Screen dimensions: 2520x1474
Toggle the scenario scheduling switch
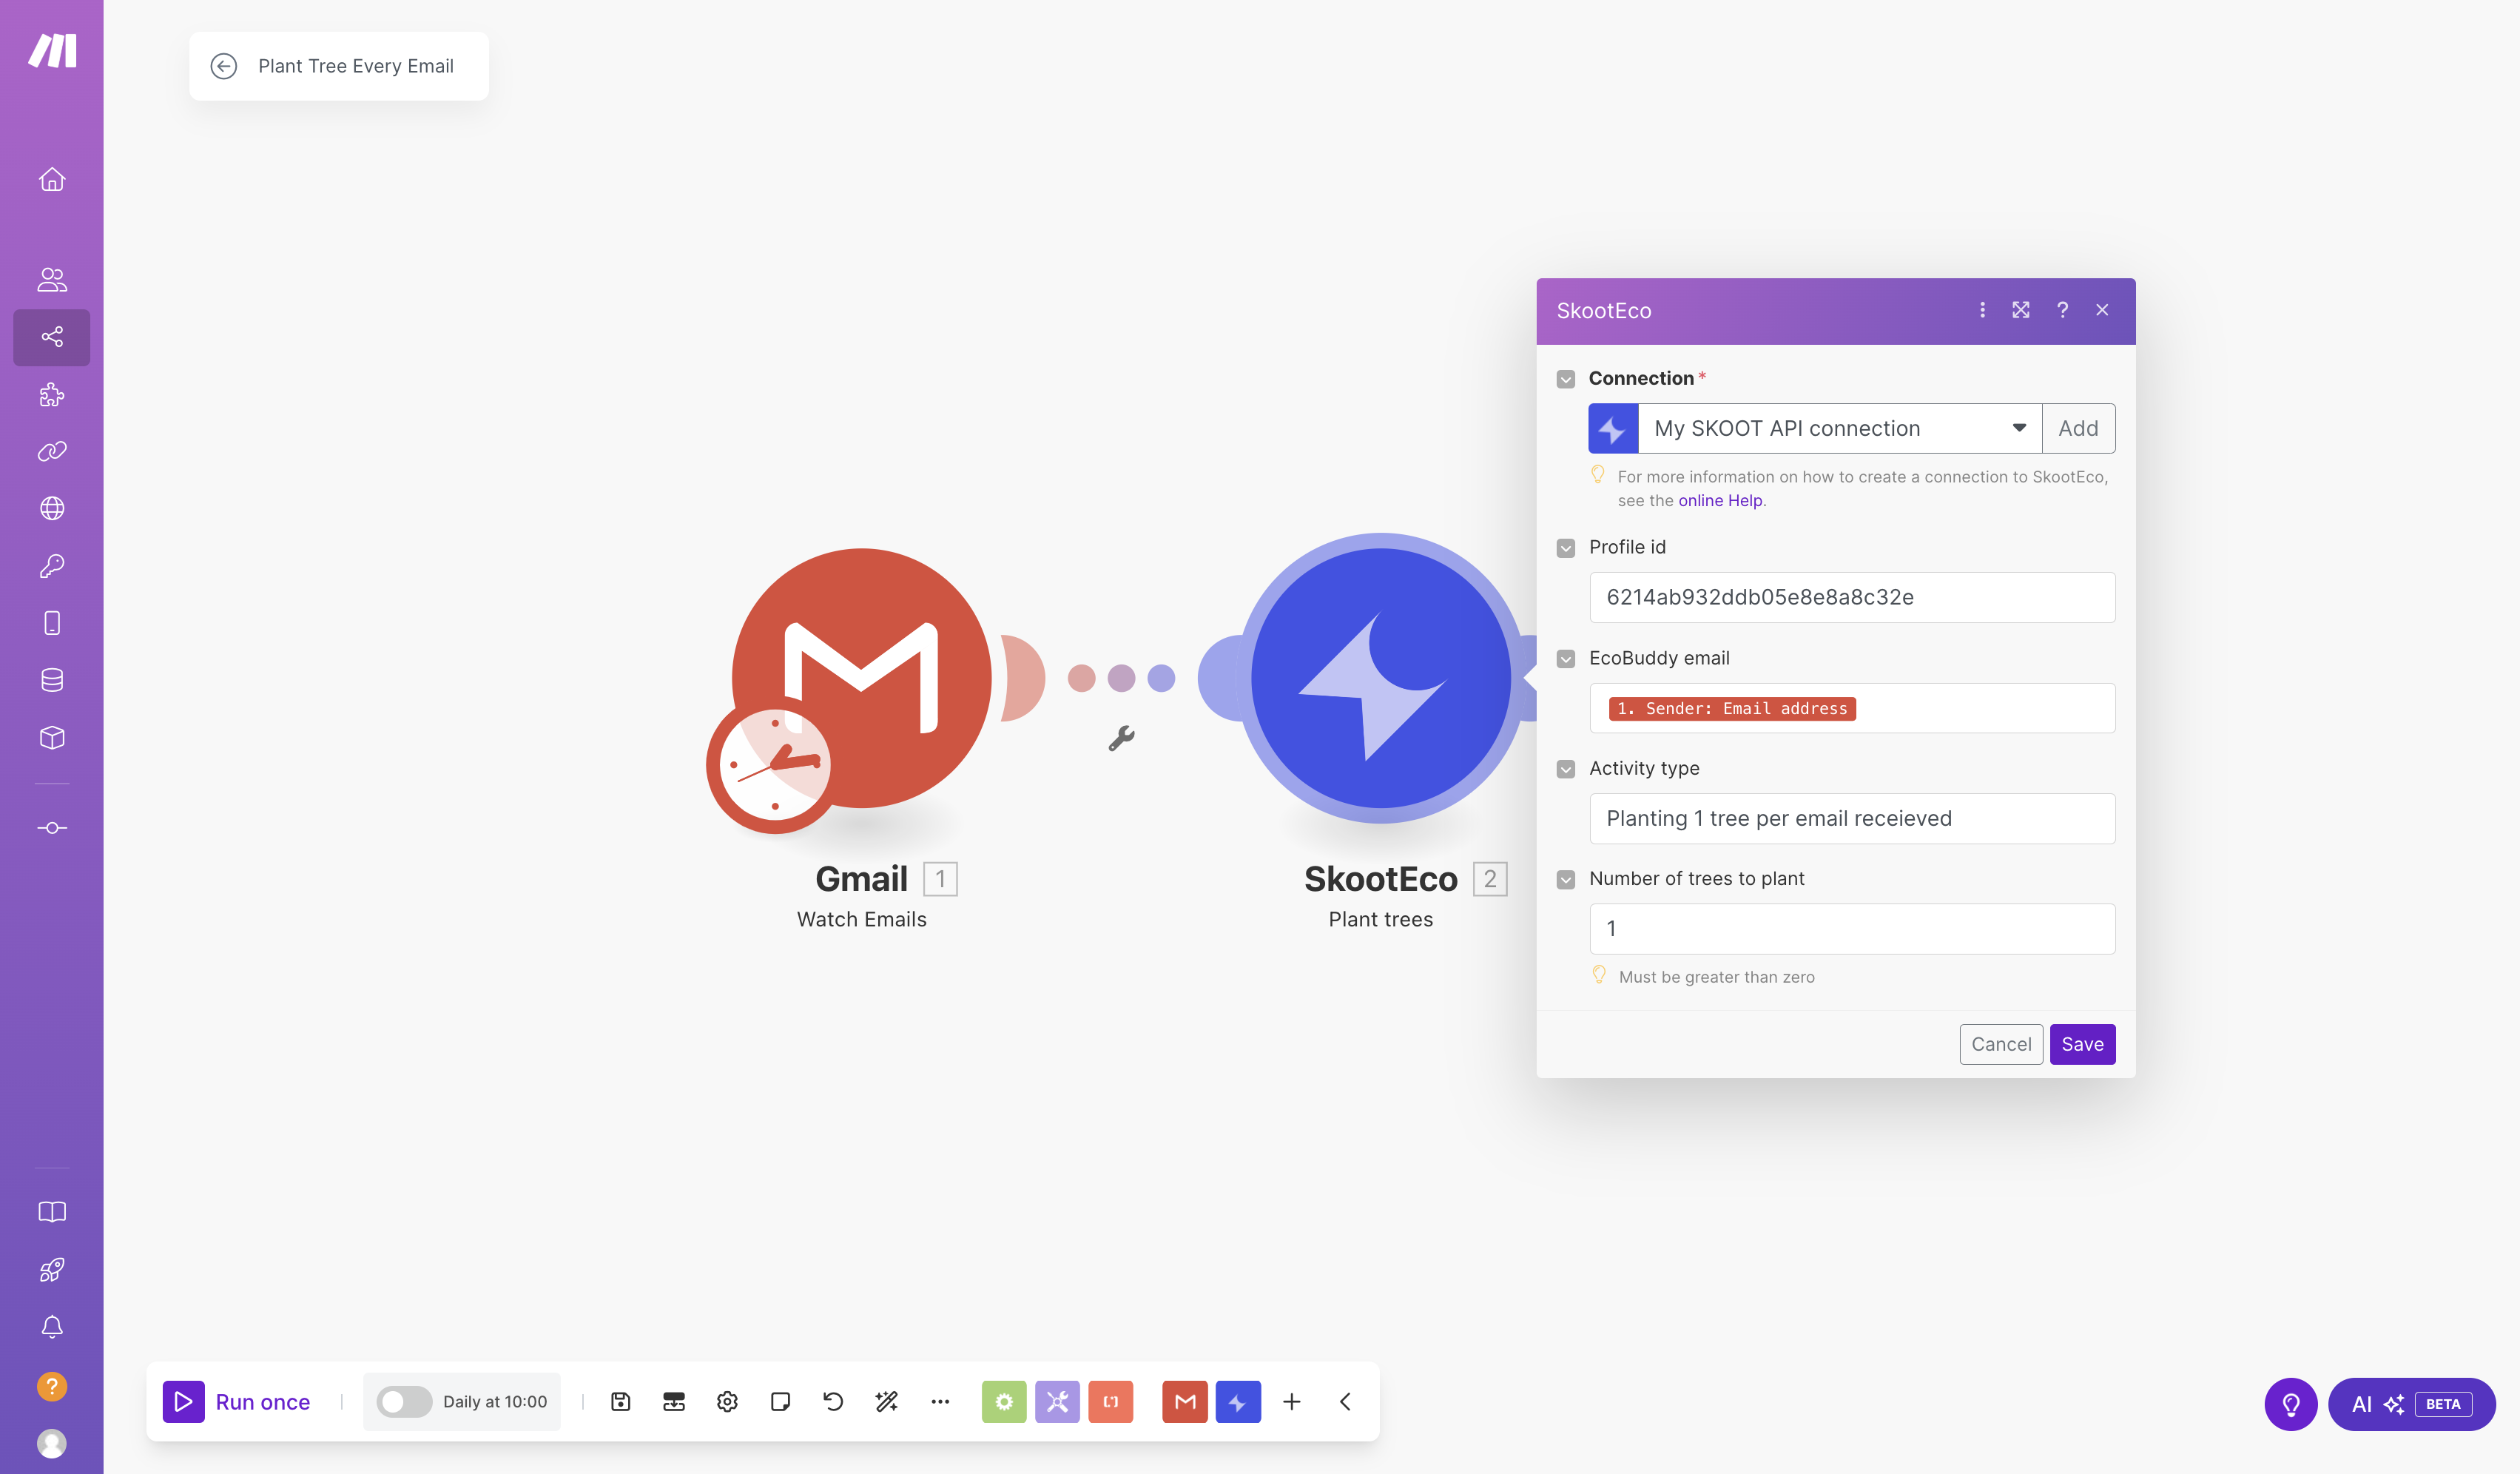click(x=403, y=1401)
